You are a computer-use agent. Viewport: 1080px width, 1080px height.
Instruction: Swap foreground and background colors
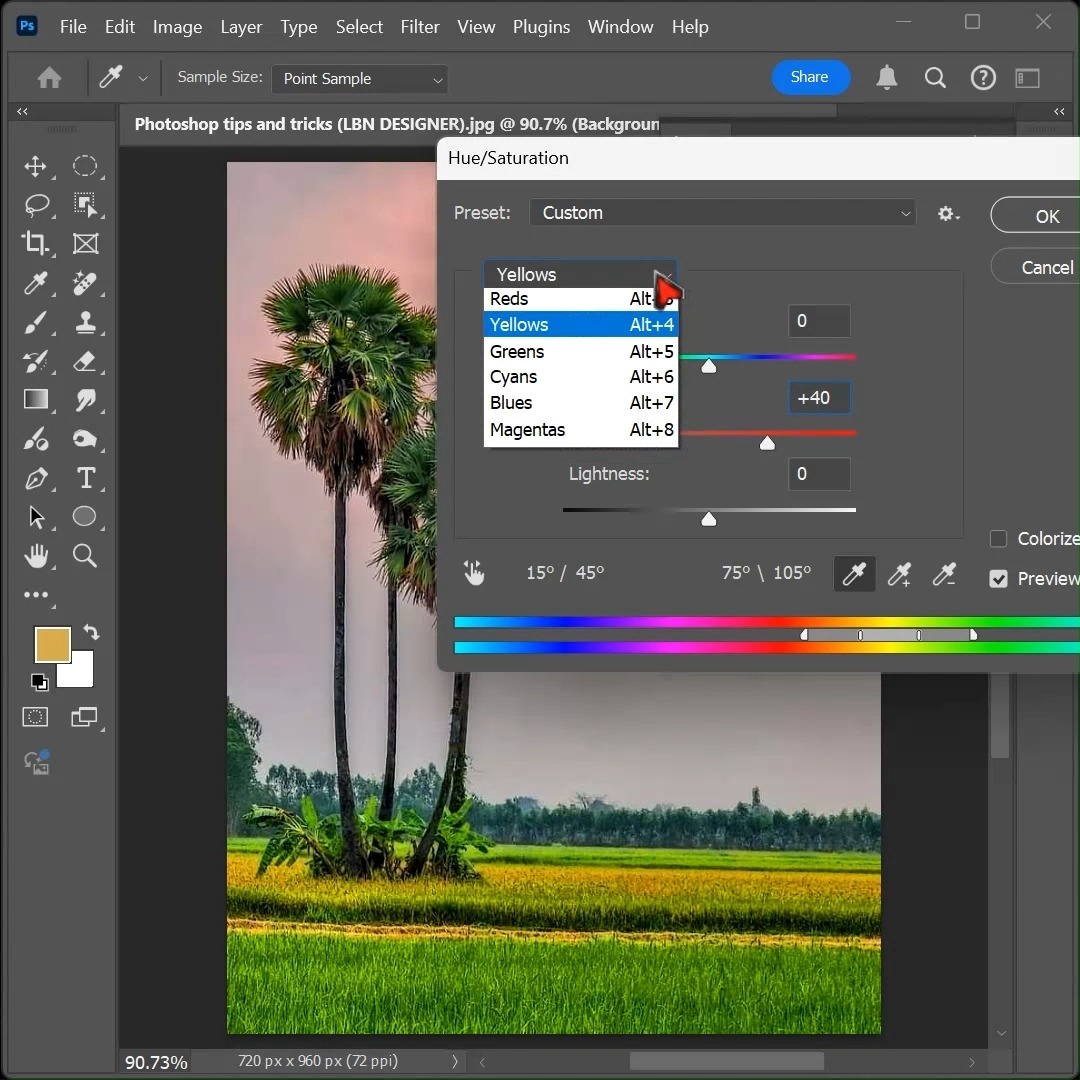[91, 632]
